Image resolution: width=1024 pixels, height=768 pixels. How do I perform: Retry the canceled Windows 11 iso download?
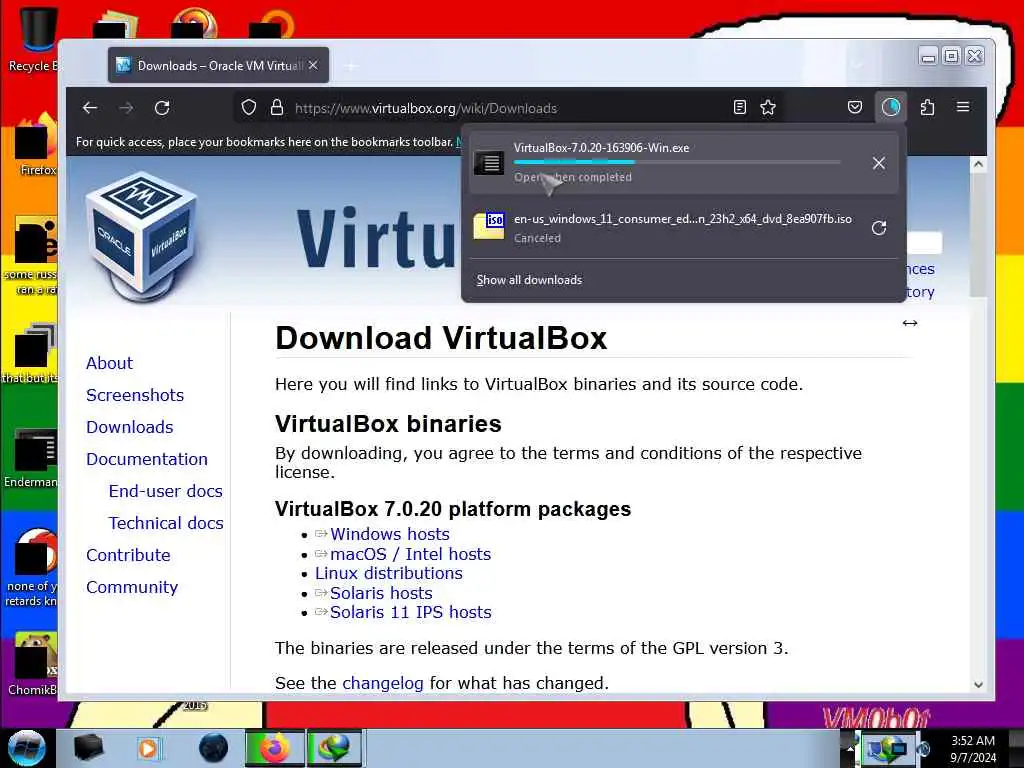coord(879,228)
